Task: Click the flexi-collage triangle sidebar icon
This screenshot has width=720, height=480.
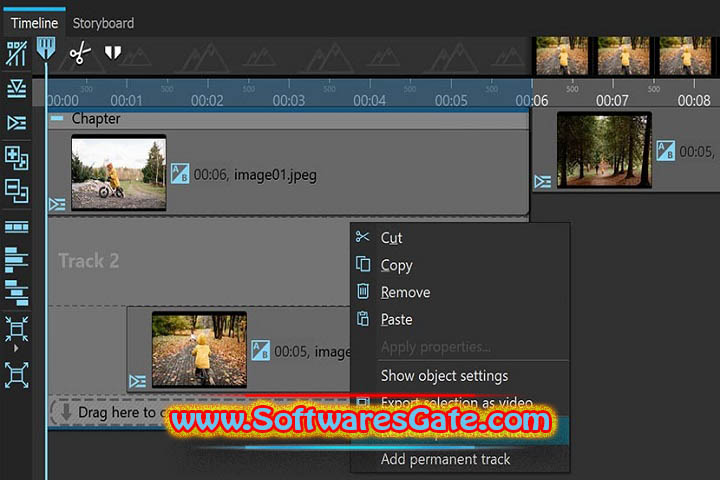Action: [x=17, y=123]
